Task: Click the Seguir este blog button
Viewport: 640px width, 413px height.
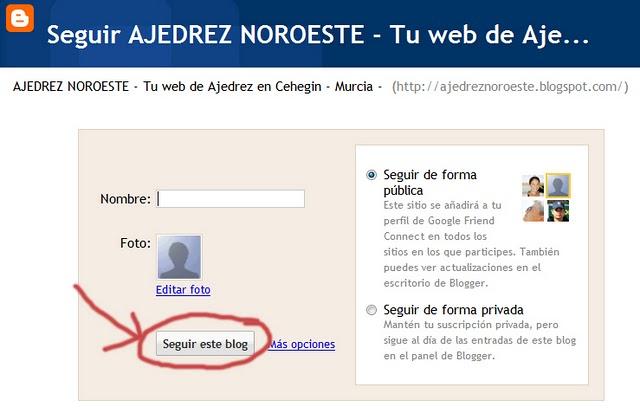Action: point(205,344)
